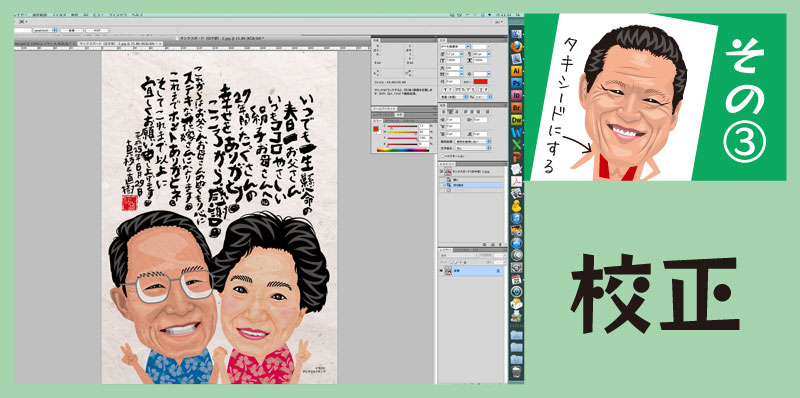Screen dimensions: 800x398
Task: Click the opacity field in Layers panel
Action: point(498,255)
